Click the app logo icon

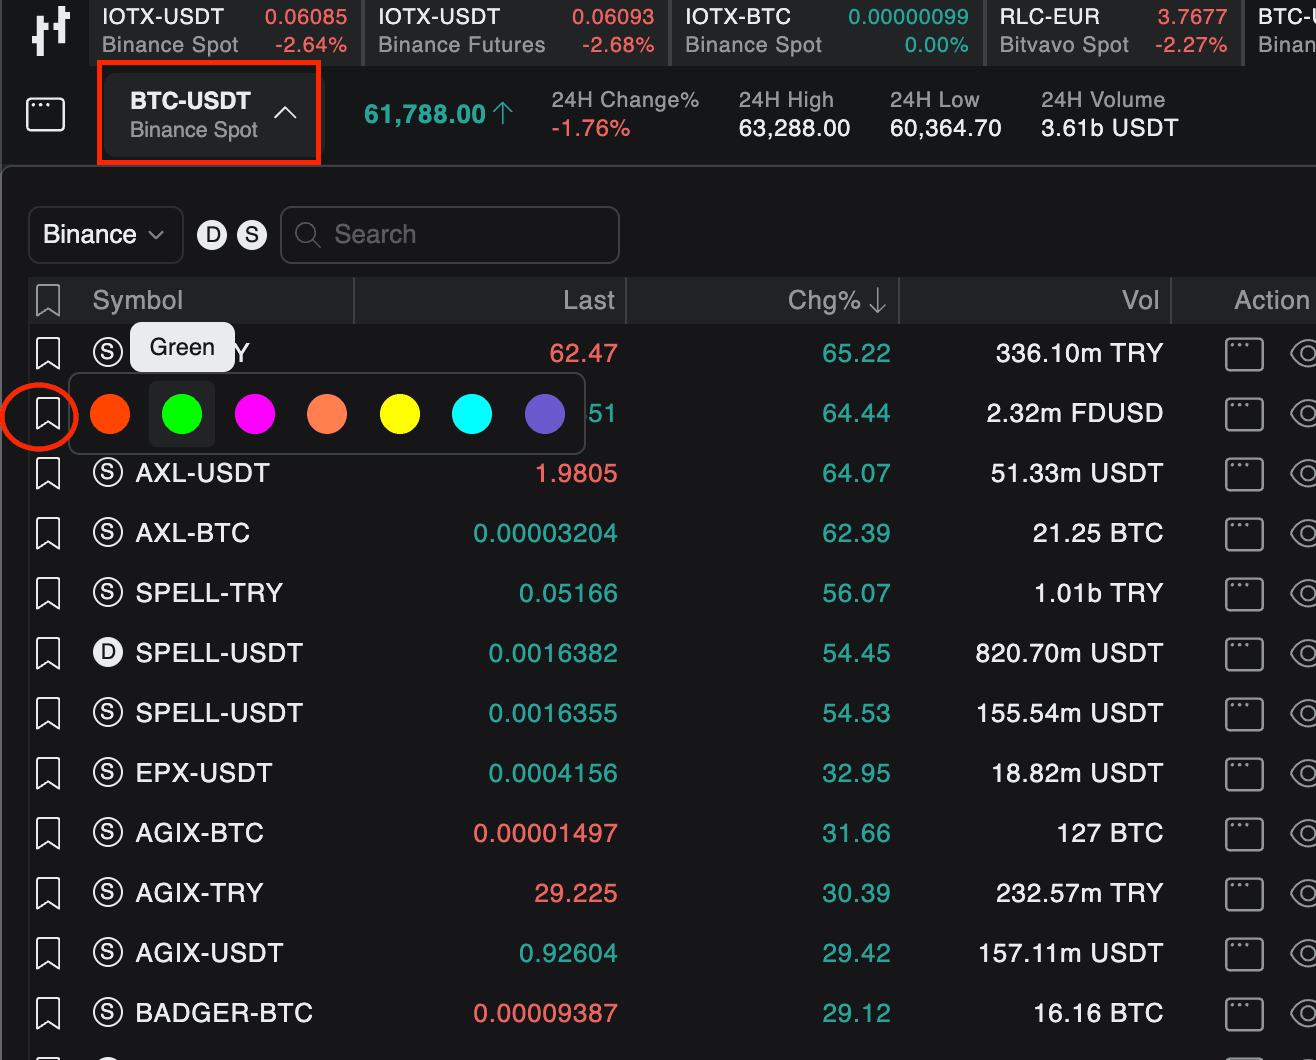[x=50, y=30]
